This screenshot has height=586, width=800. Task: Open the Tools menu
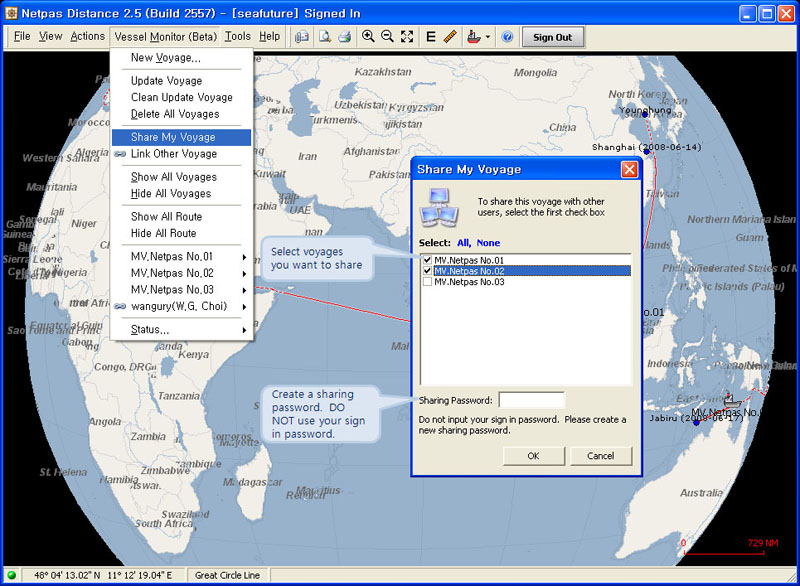[238, 36]
